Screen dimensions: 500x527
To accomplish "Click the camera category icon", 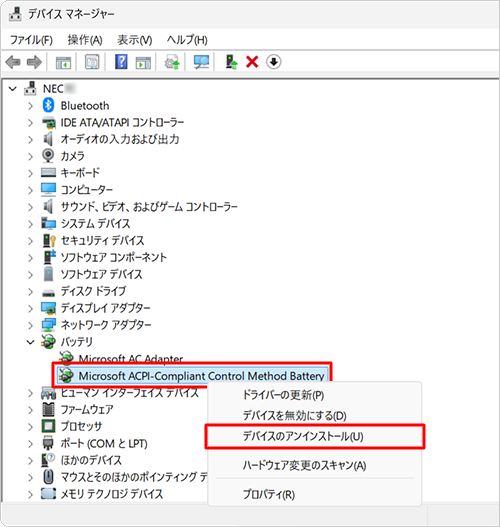I will [48, 156].
